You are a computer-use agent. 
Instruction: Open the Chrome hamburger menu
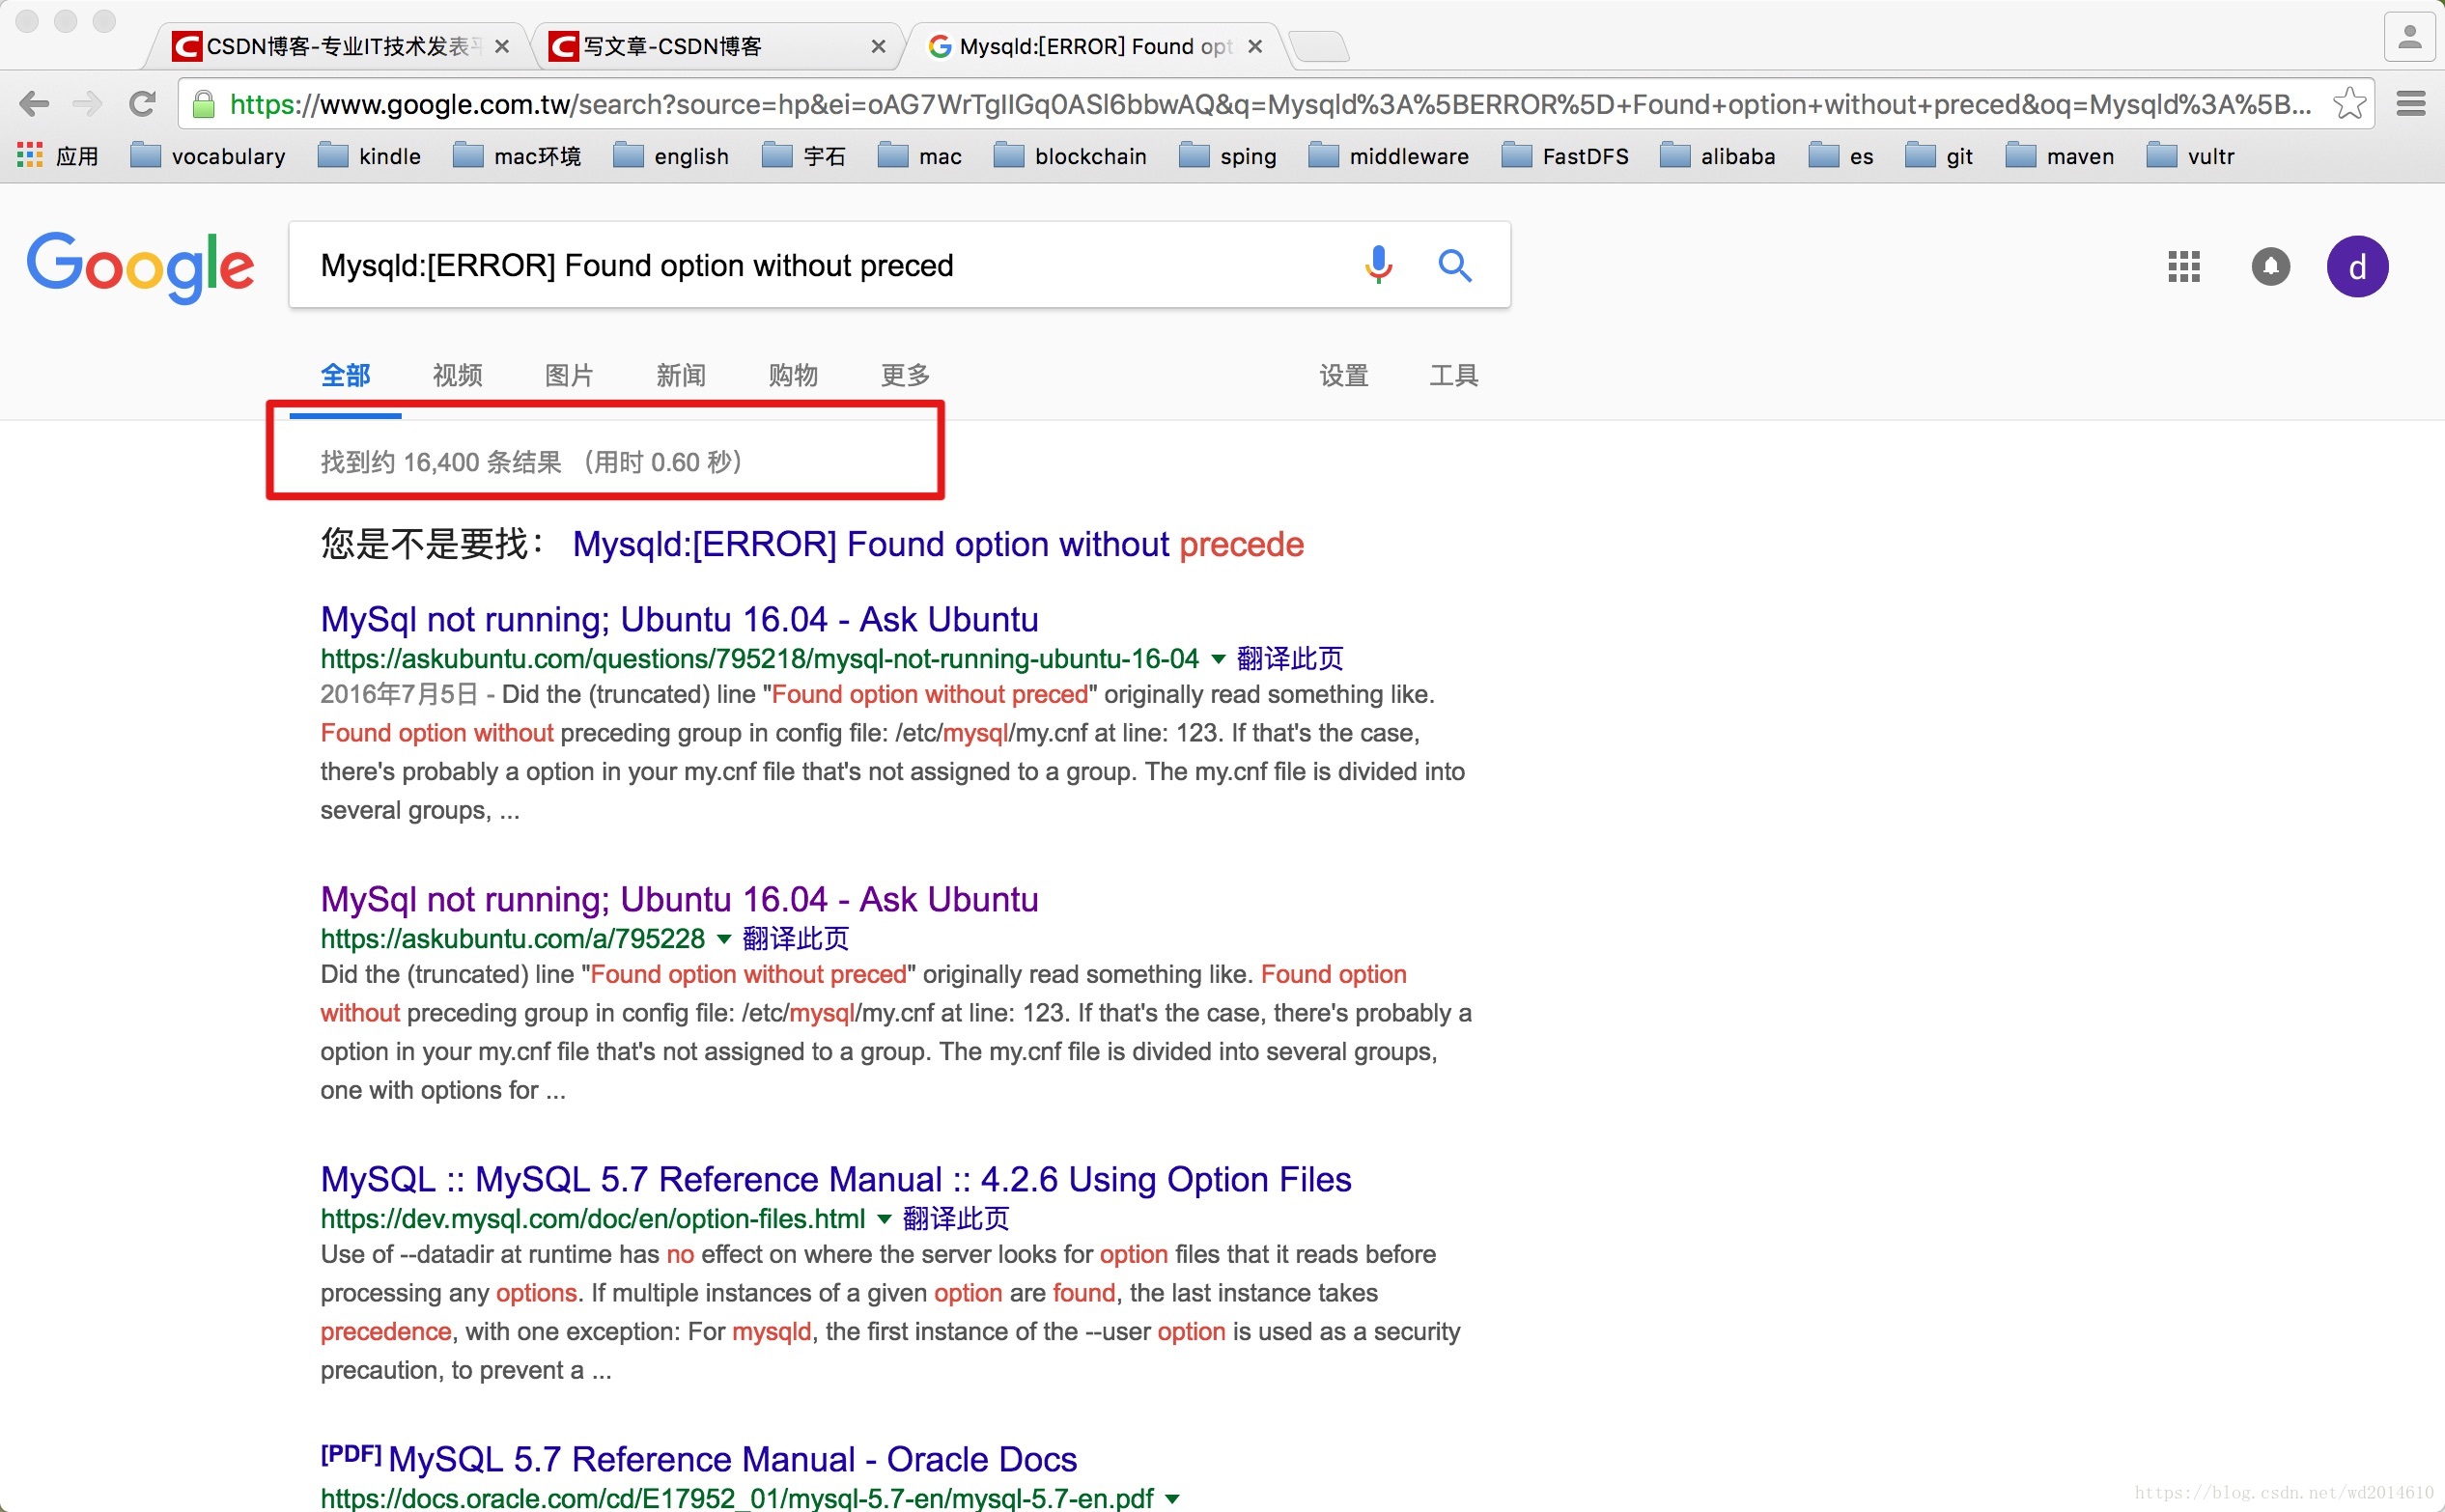(2411, 103)
